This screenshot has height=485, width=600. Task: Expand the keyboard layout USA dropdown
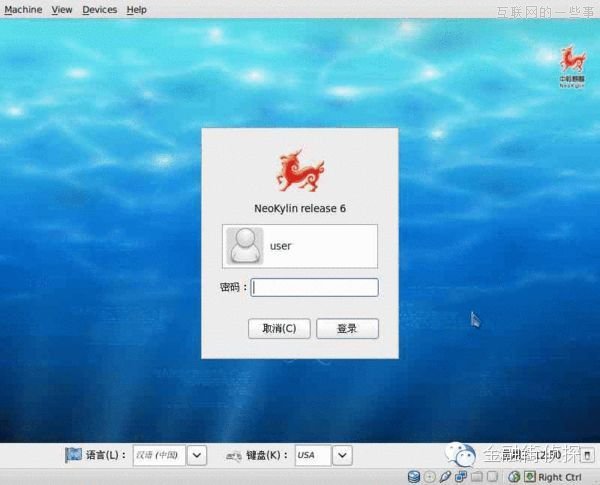point(342,455)
